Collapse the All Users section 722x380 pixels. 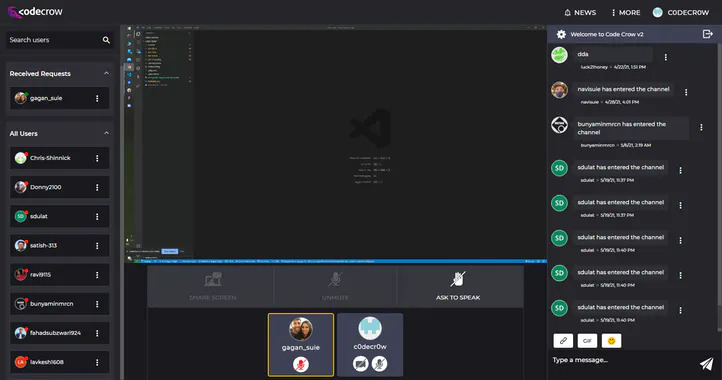[106, 133]
